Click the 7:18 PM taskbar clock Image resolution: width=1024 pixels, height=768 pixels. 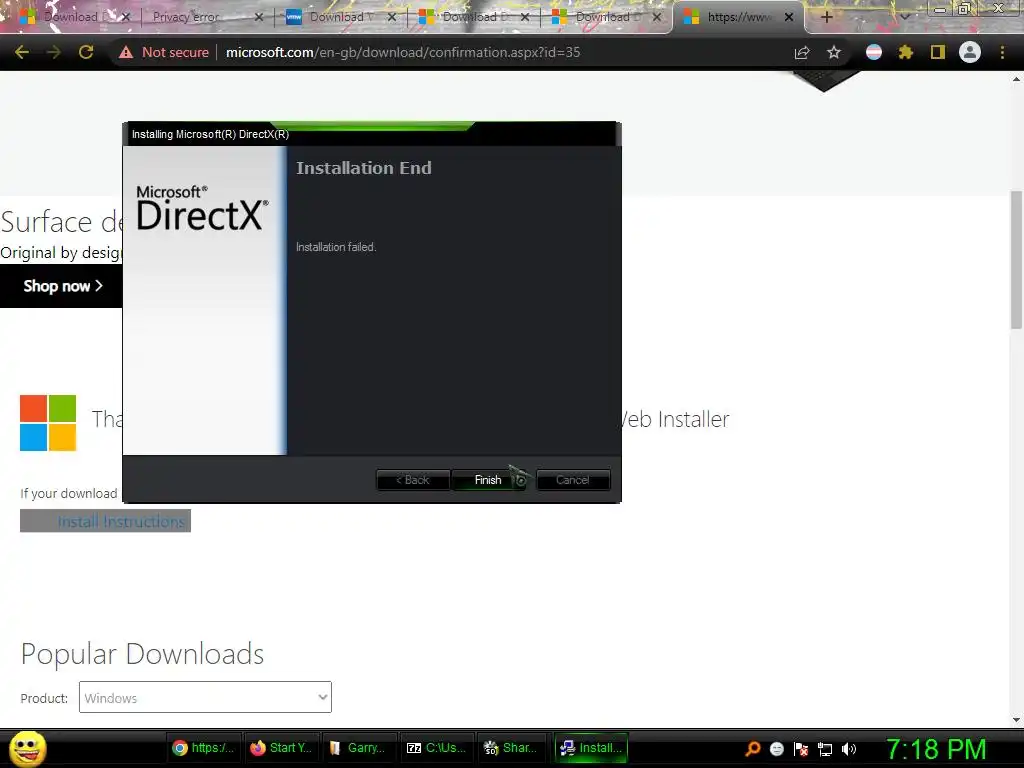pyautogui.click(x=935, y=749)
